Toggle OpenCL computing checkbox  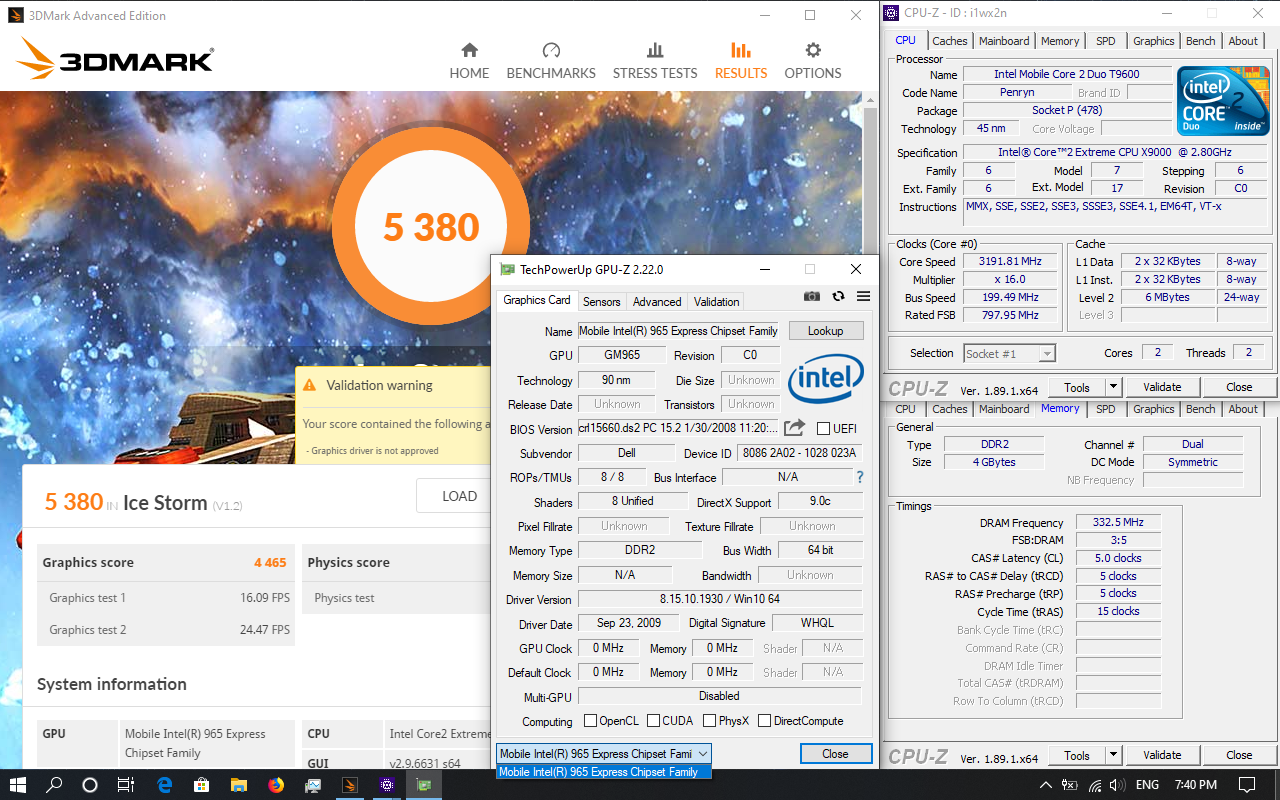point(590,721)
